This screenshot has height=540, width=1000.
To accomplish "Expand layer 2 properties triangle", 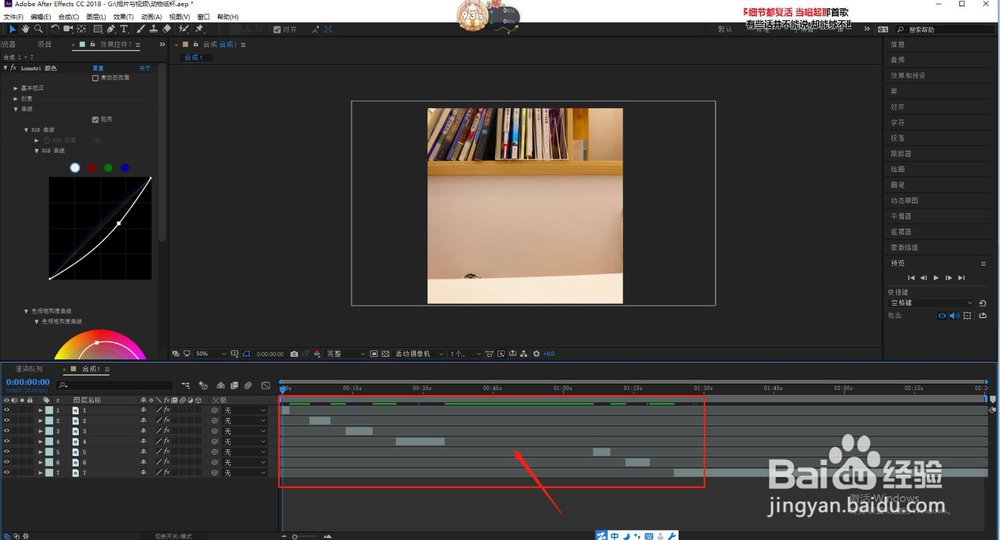I will click(x=40, y=421).
